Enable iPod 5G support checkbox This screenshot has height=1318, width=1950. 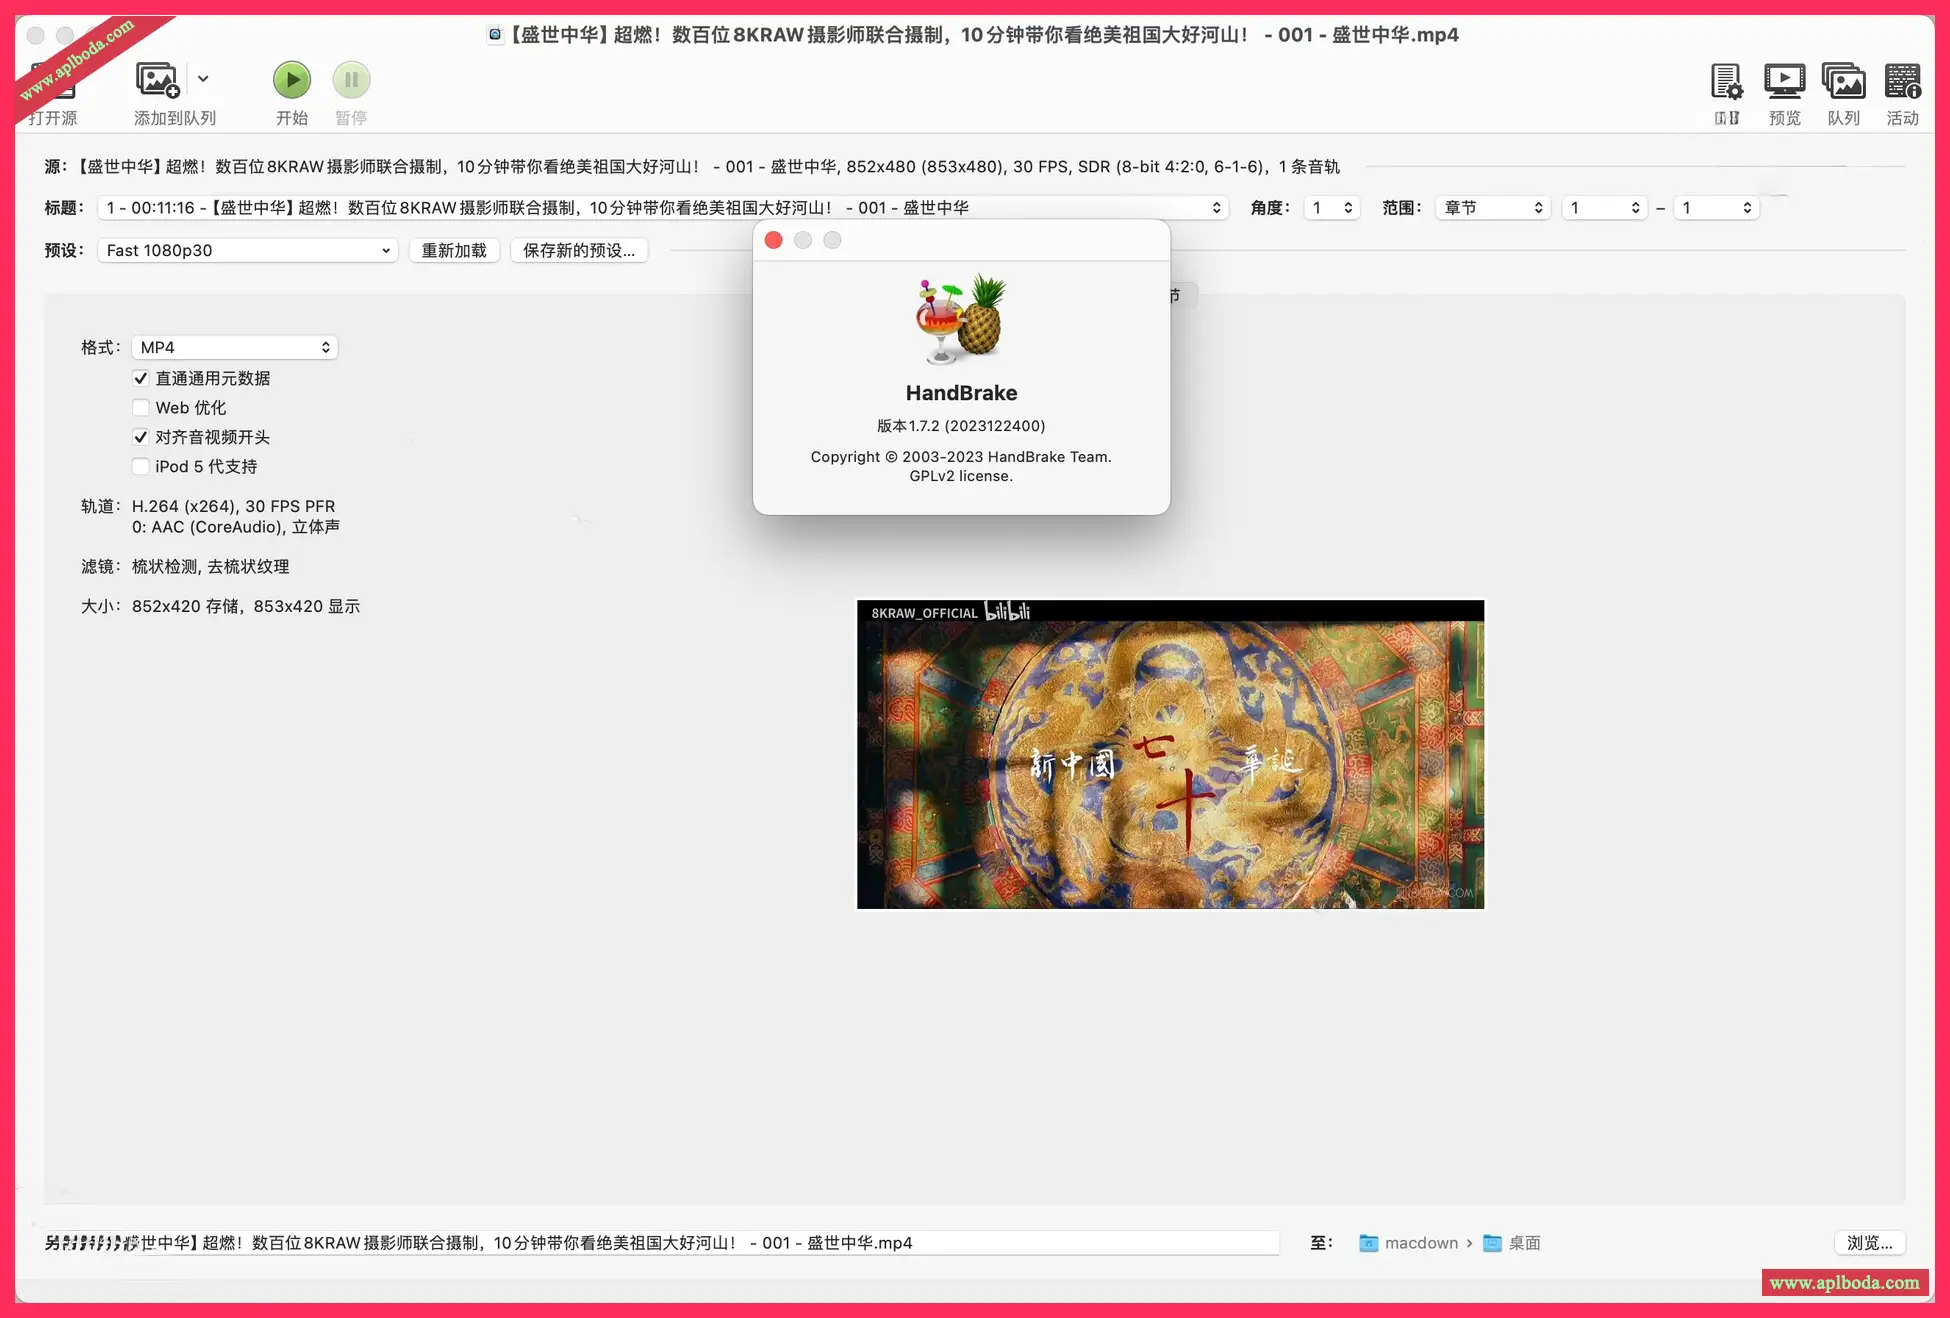[141, 466]
